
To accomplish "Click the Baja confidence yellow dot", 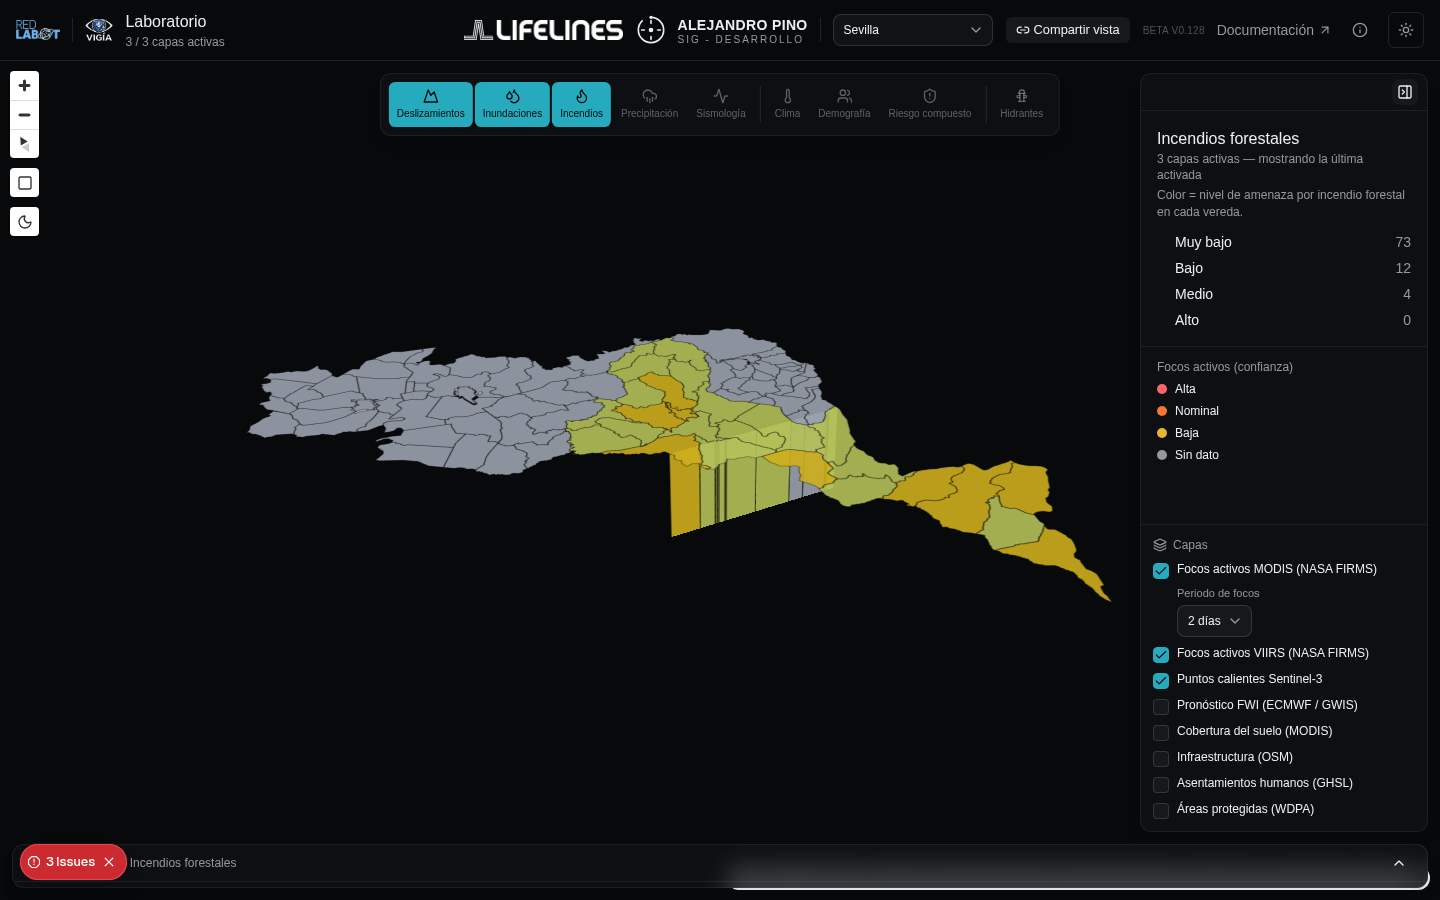I will pos(1162,433).
